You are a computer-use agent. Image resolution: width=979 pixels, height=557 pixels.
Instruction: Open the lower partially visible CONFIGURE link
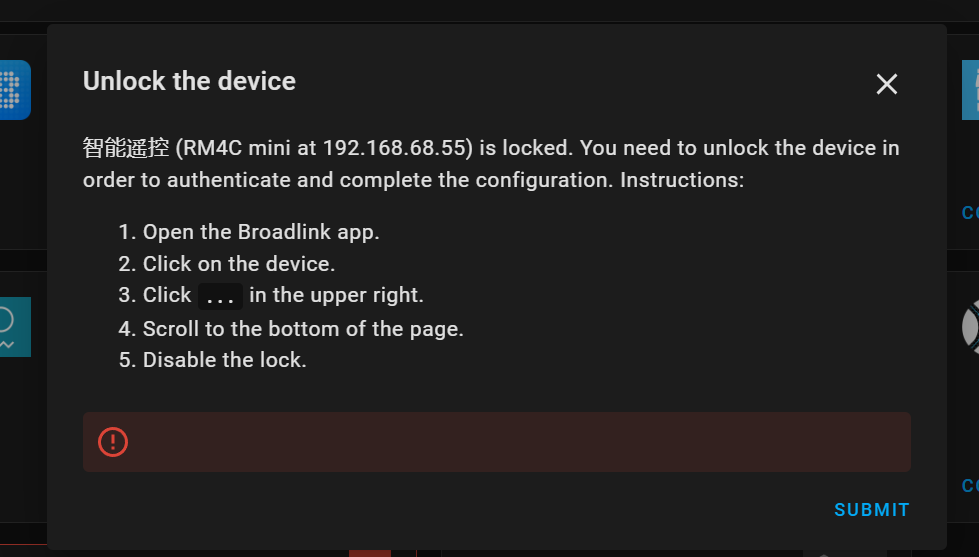970,486
